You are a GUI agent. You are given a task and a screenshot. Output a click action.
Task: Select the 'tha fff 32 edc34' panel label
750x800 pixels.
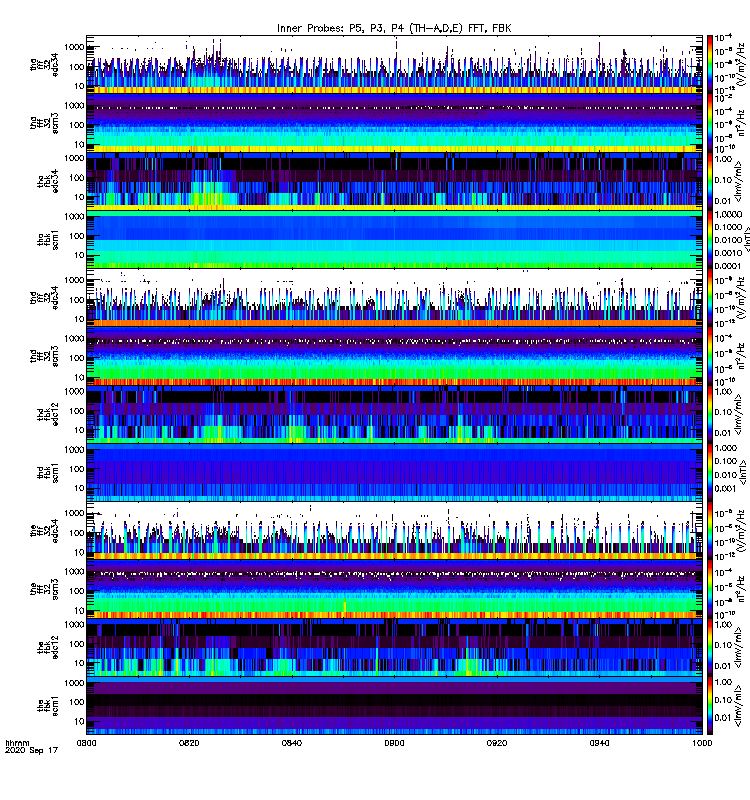click(x=44, y=64)
